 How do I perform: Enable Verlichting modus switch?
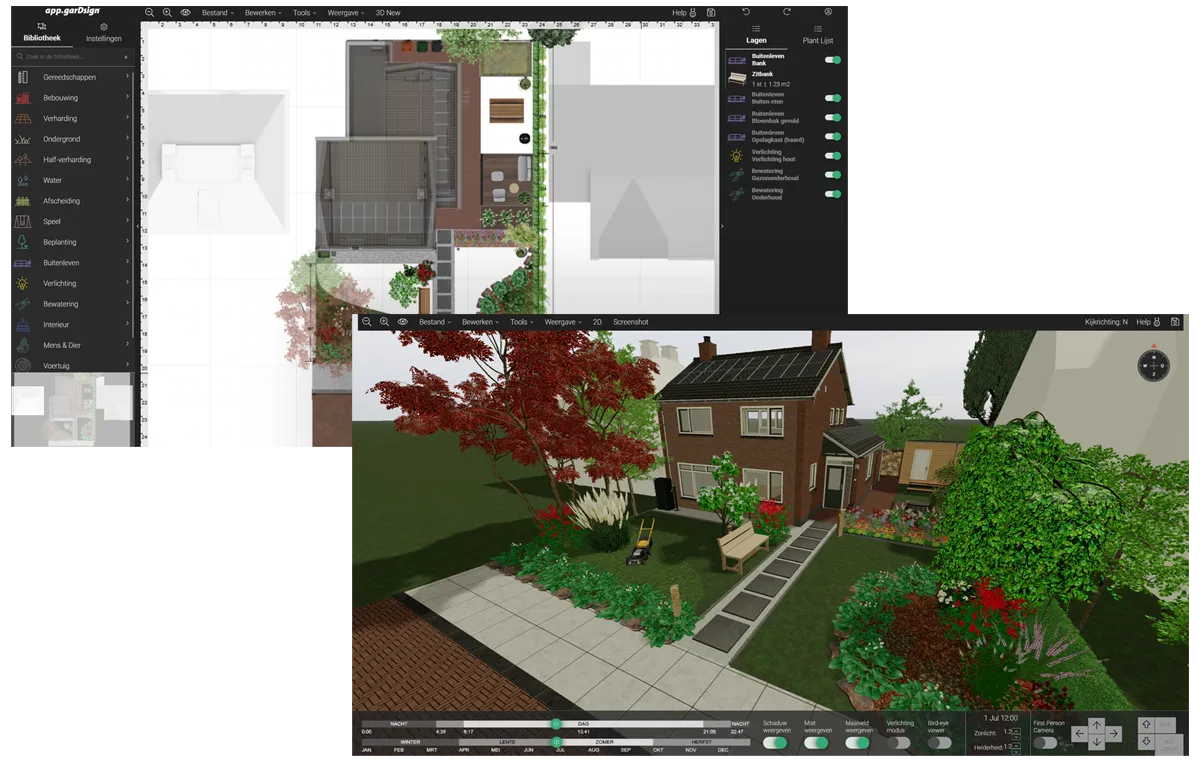point(899,743)
